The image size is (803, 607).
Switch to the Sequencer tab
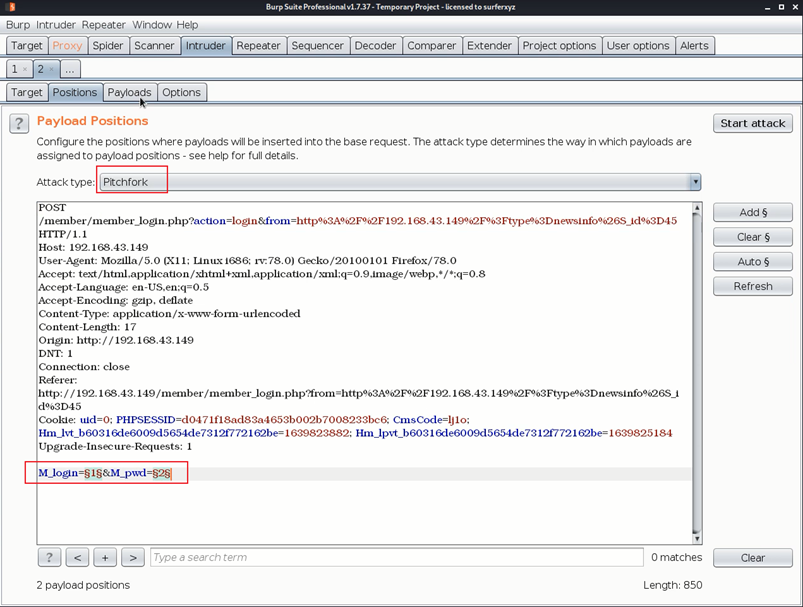click(x=318, y=46)
